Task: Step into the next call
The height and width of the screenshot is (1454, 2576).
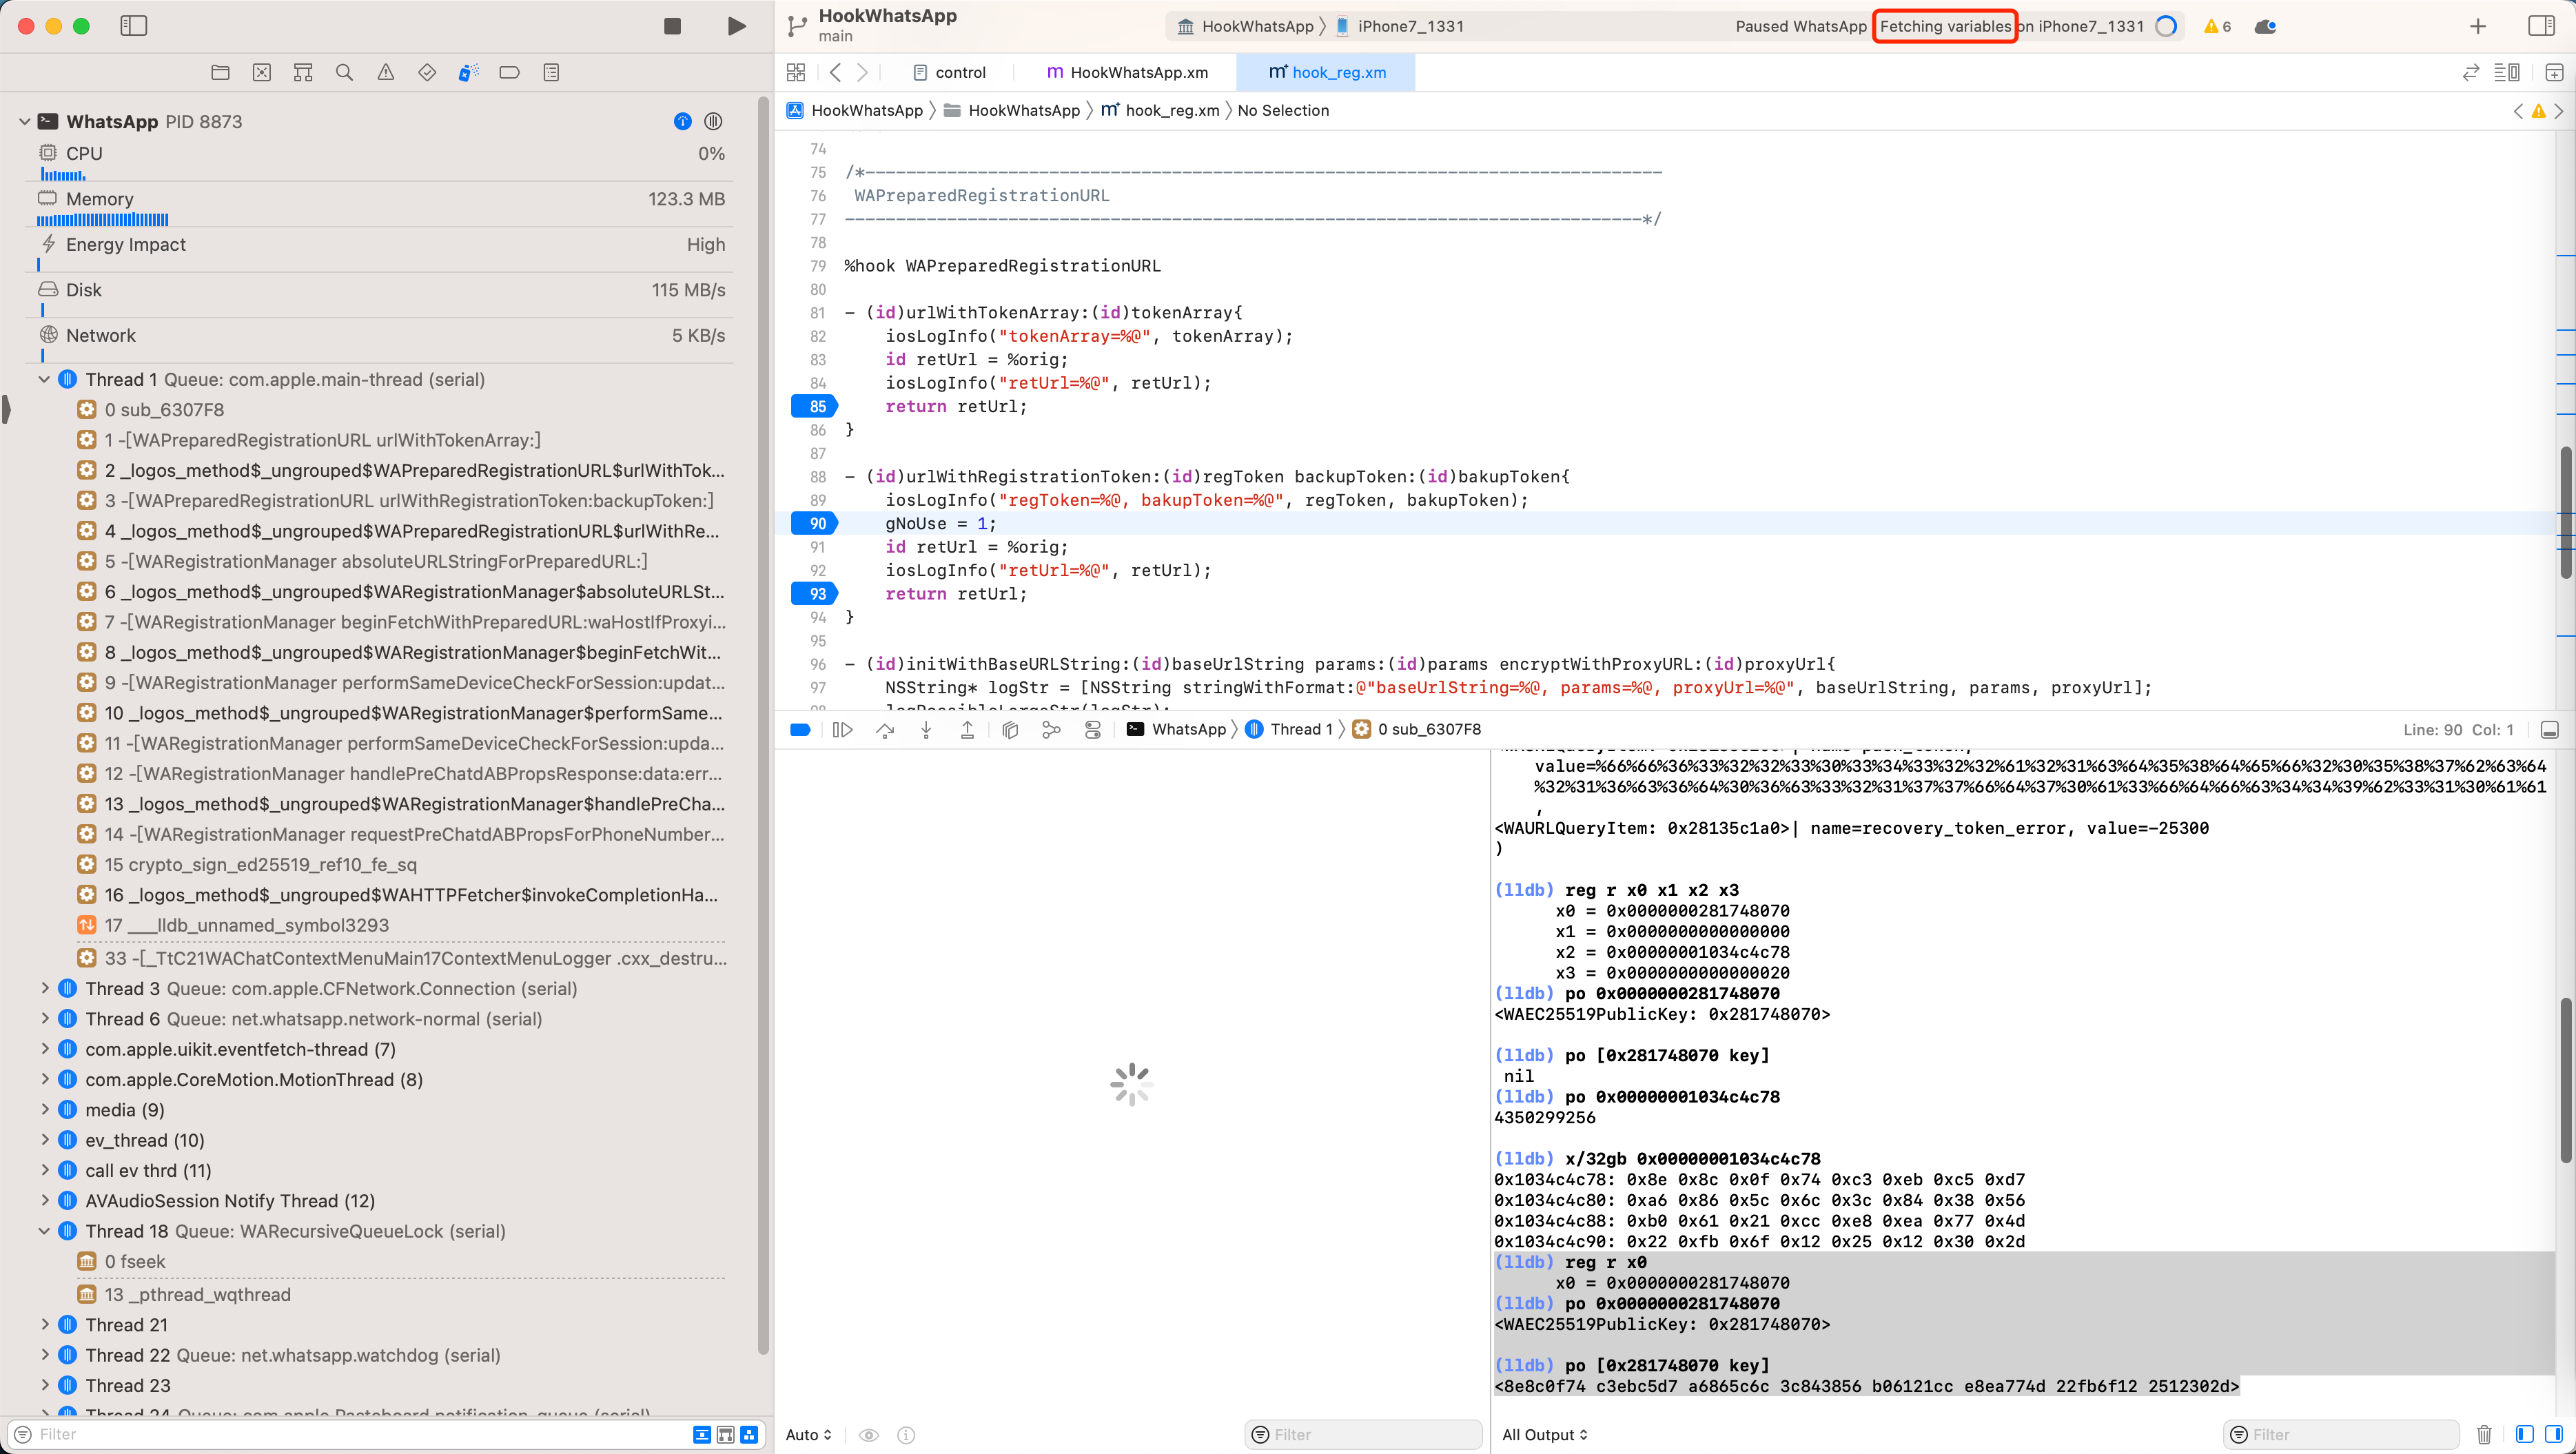Action: click(926, 730)
